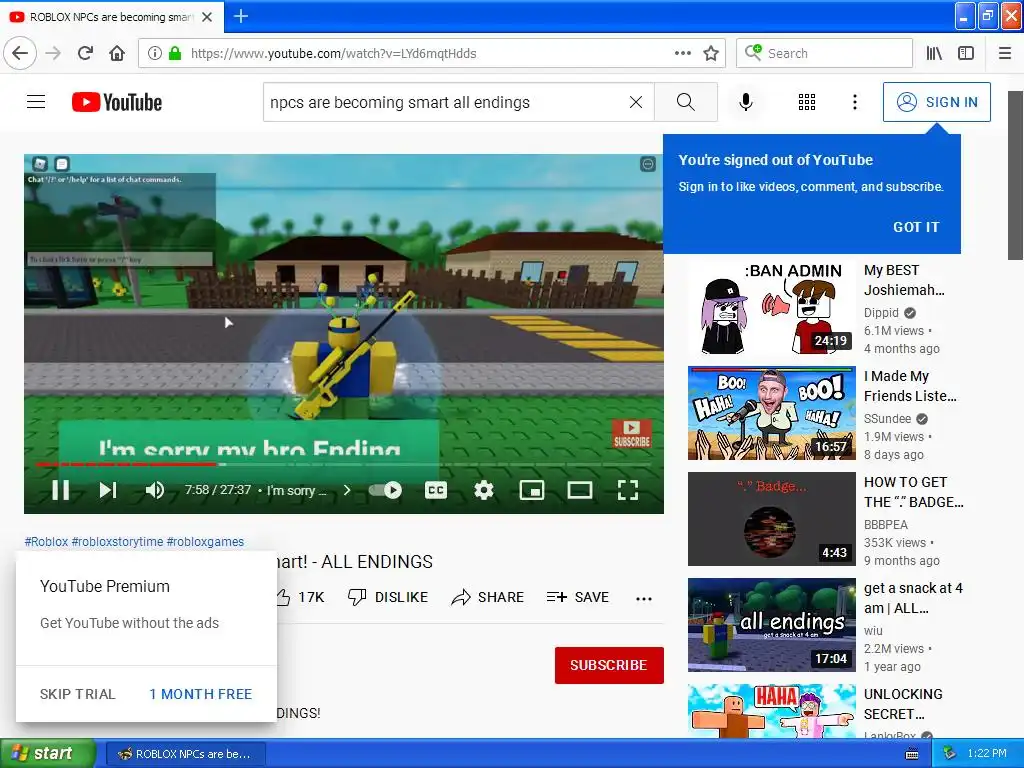Mute the video with the speaker icon
This screenshot has width=1024, height=768.
[x=155, y=490]
